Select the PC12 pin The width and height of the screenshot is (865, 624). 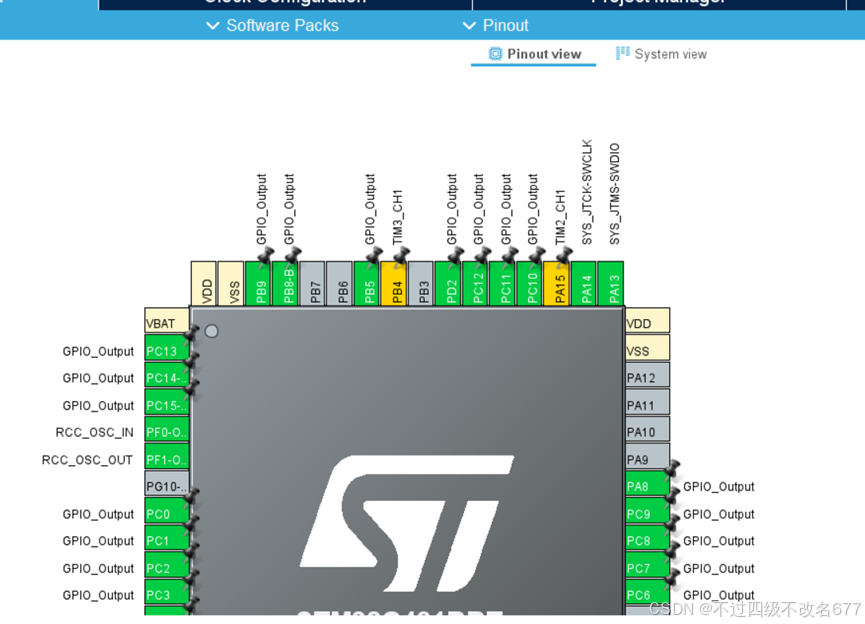[x=476, y=284]
